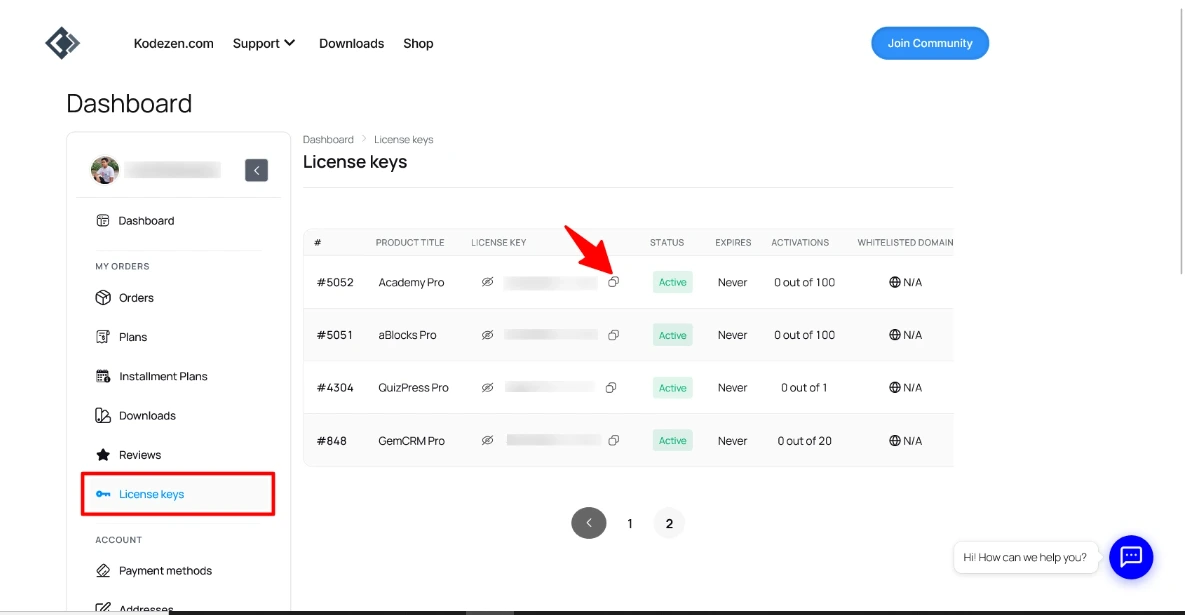Click the ACTIVATIONS column header
1185x615 pixels.
(800, 243)
